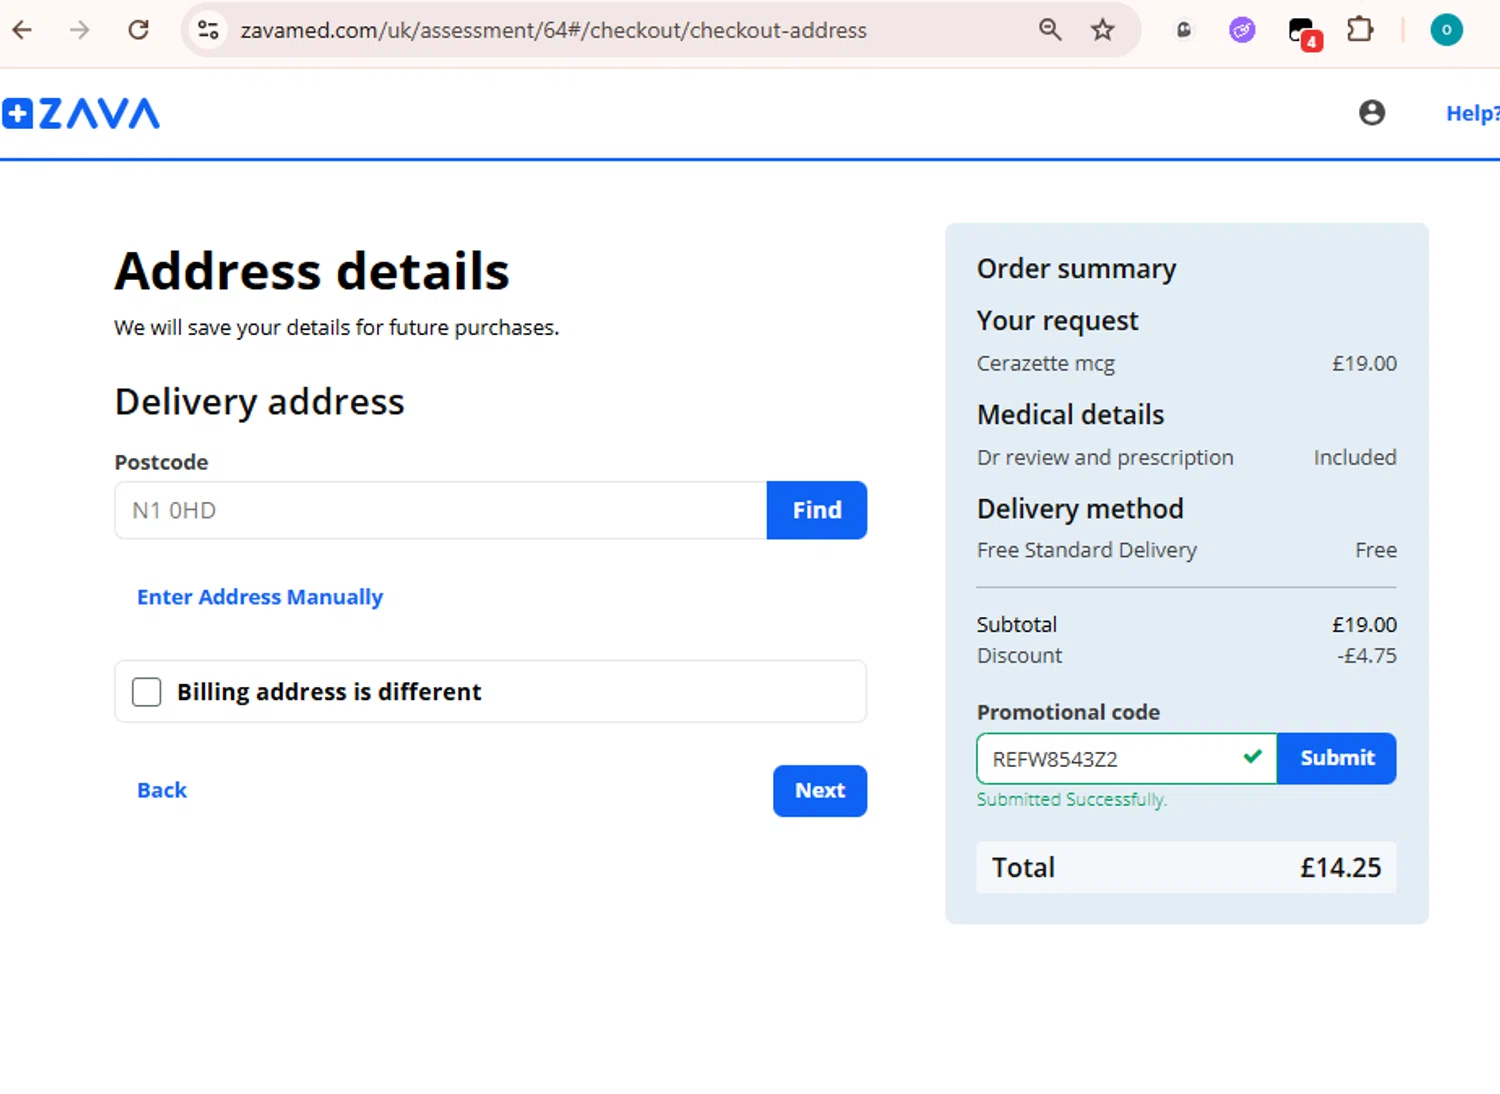Go back using browser back arrow
Screen dimensions: 1500x1094
click(22, 30)
